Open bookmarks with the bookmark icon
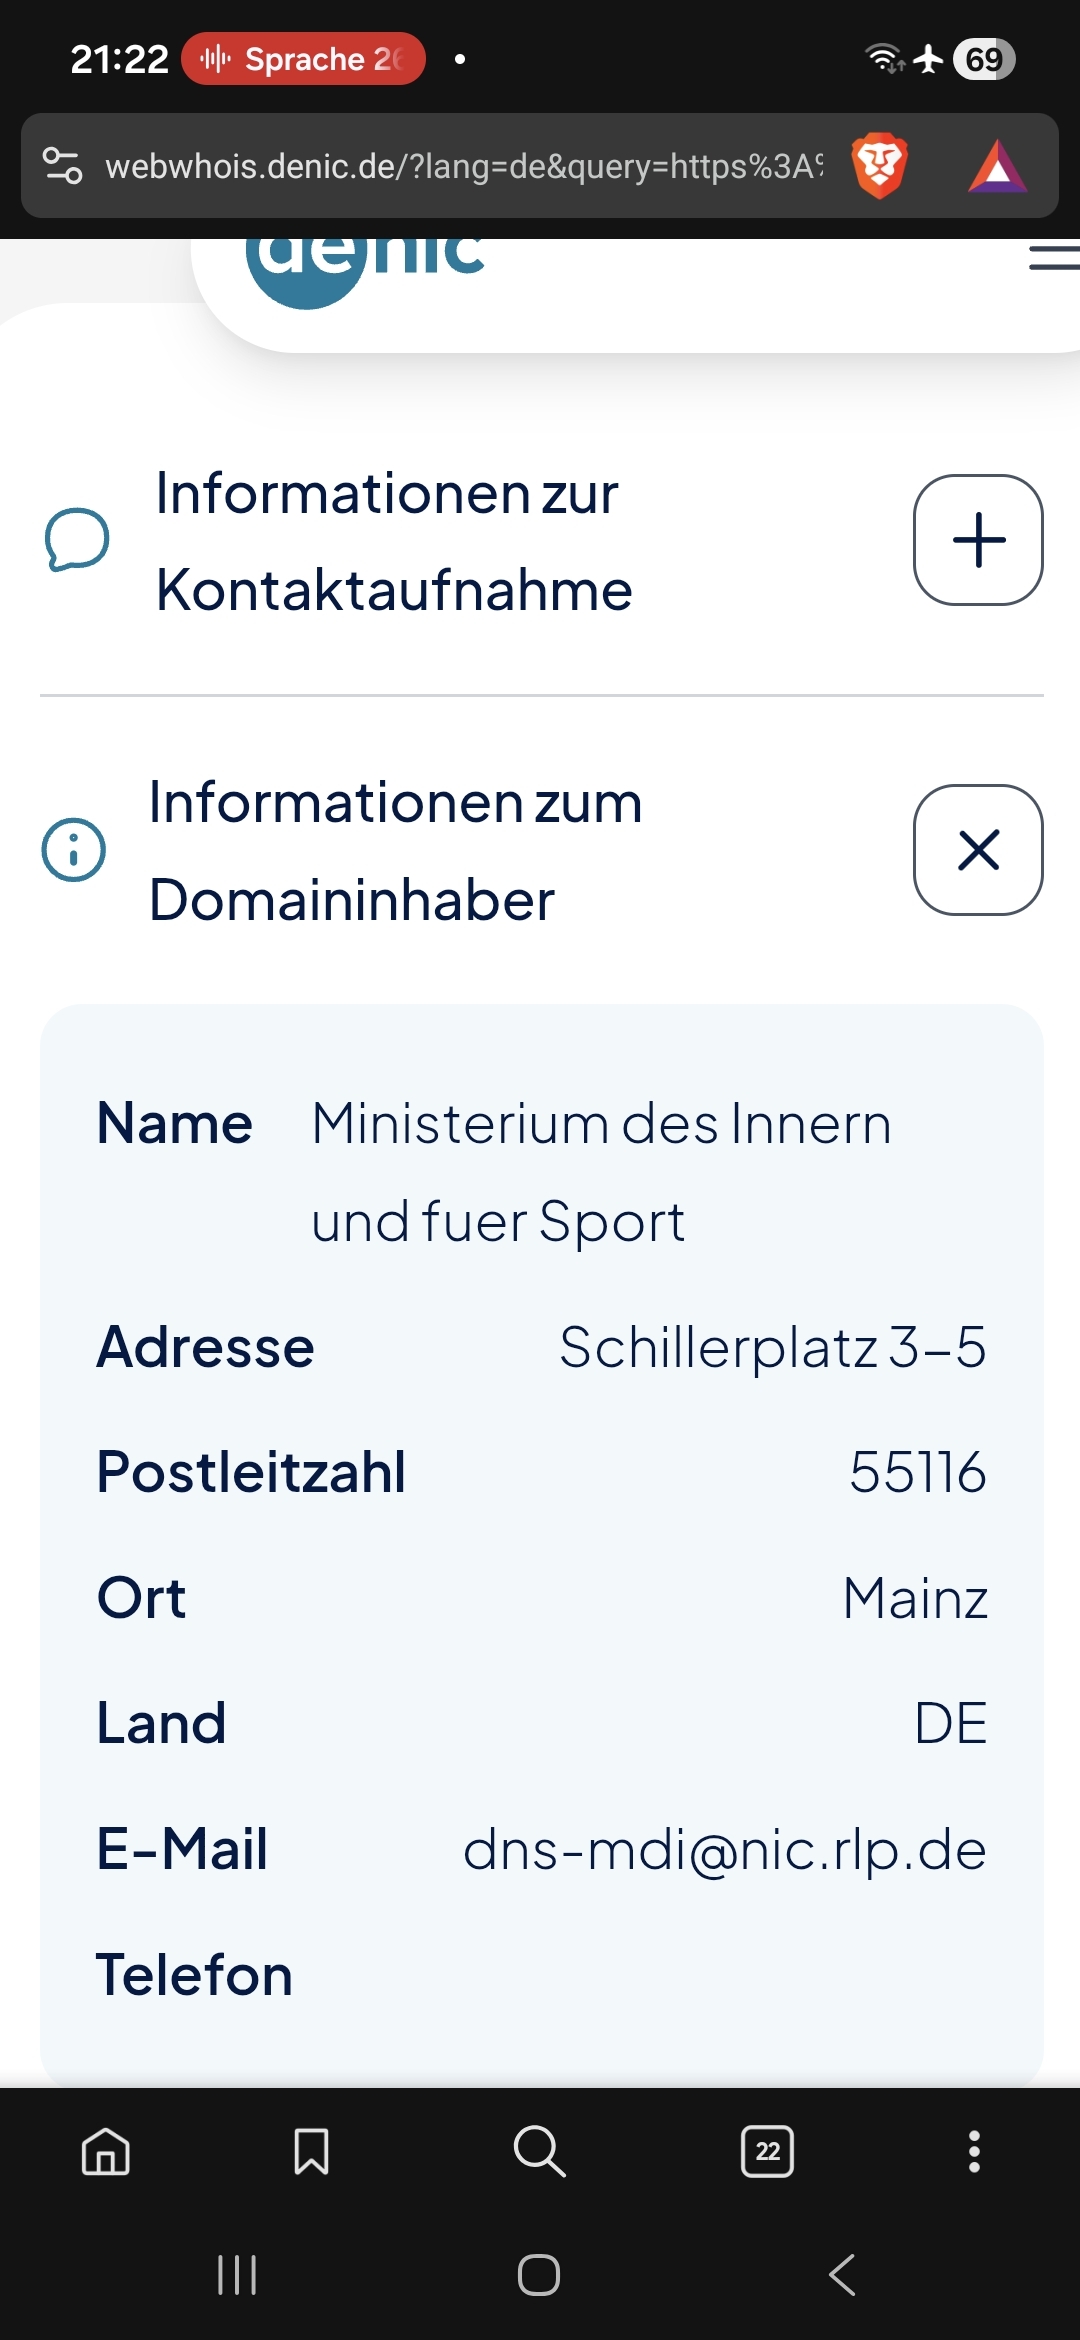This screenshot has width=1080, height=2340. [311, 2151]
